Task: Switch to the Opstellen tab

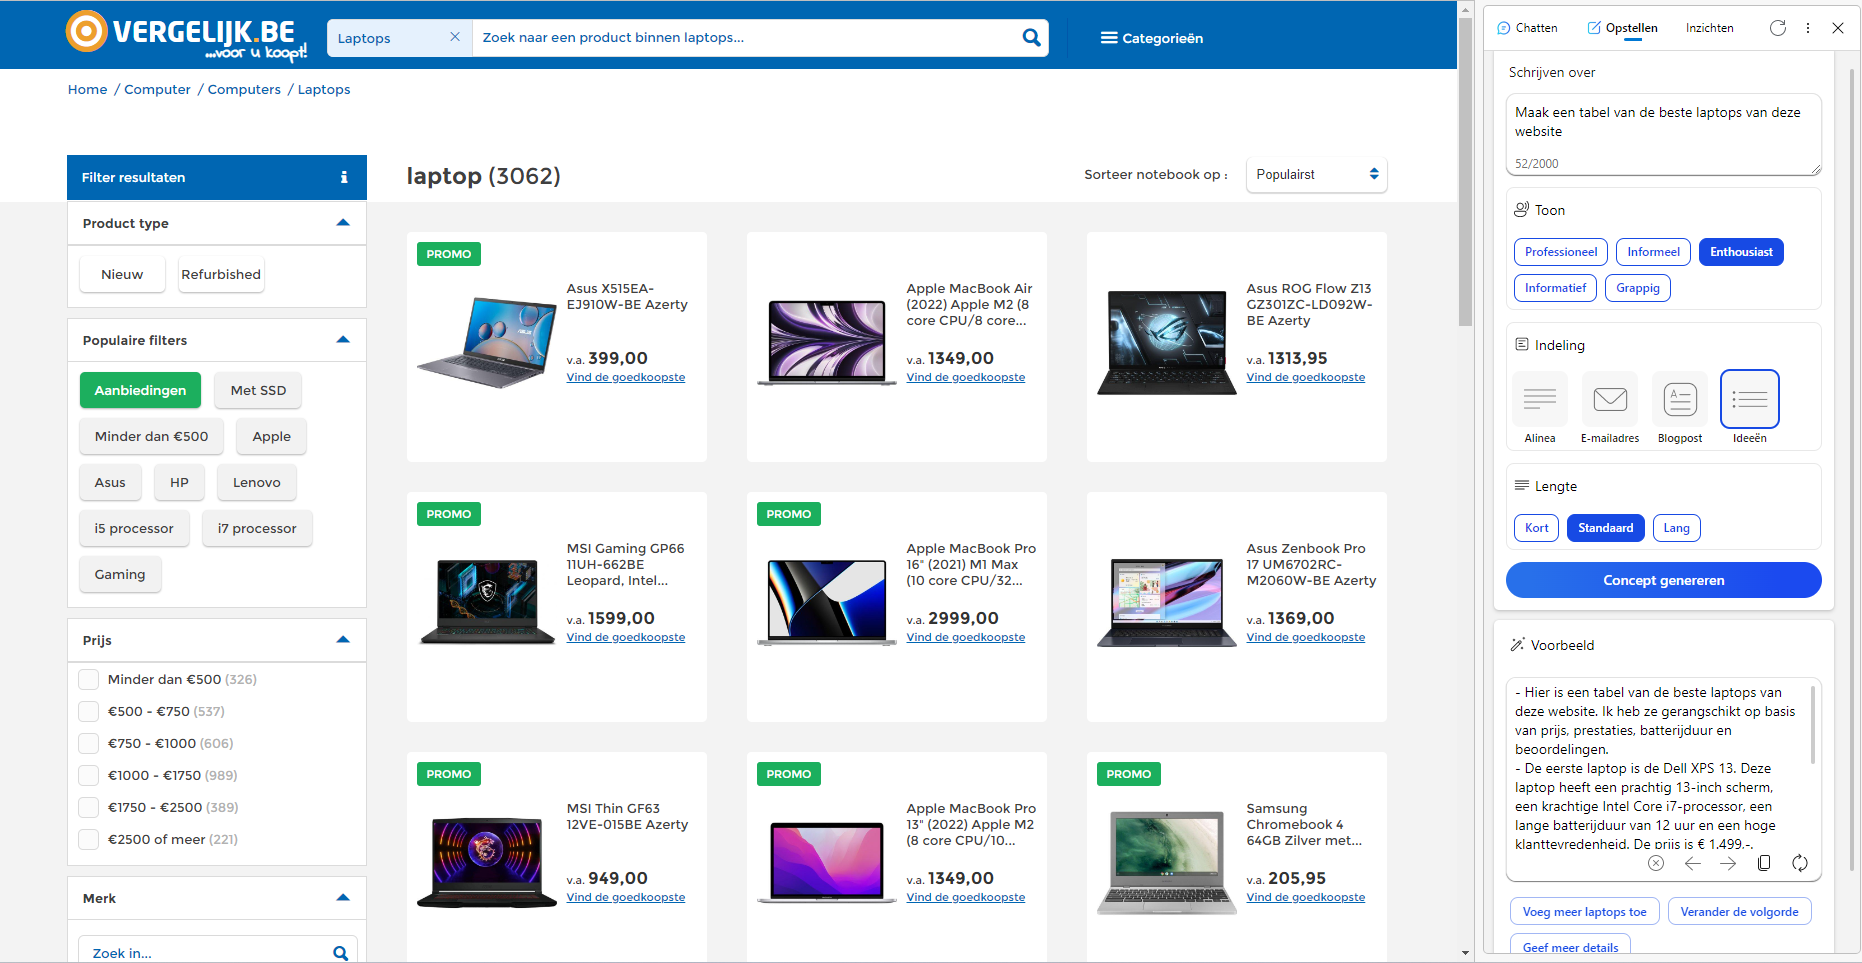Action: coord(1622,28)
